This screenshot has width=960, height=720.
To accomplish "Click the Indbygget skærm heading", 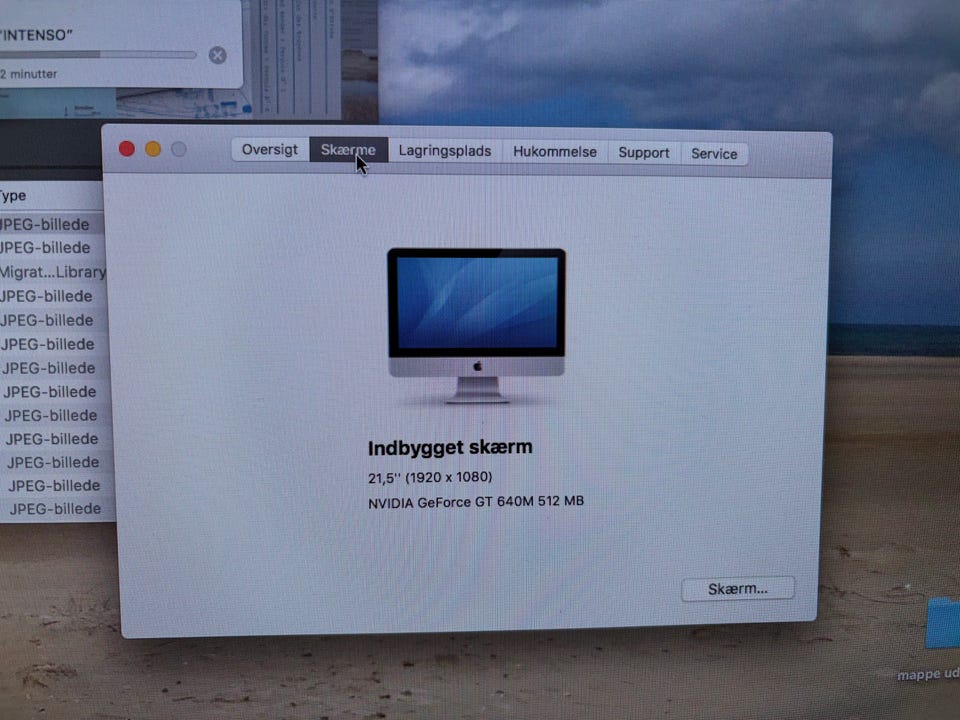I will 450,448.
